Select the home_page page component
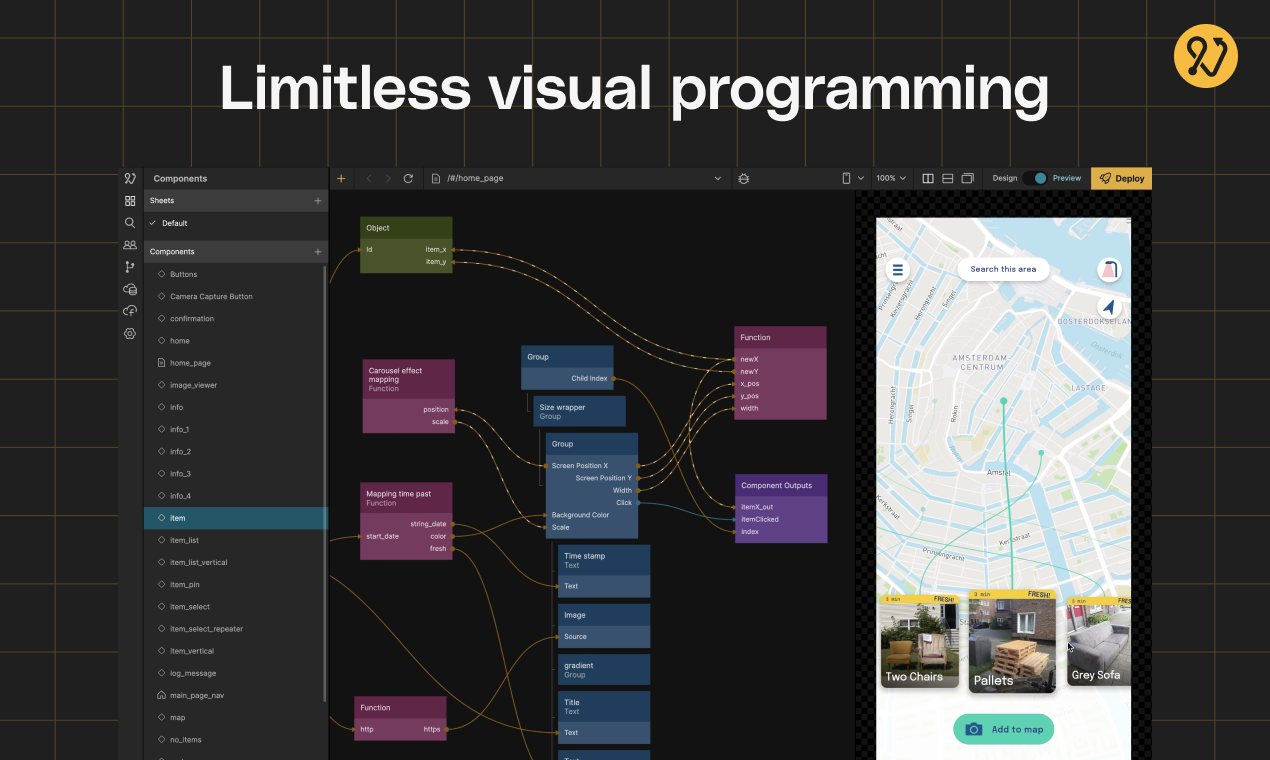Image resolution: width=1270 pixels, height=760 pixels. point(237,363)
